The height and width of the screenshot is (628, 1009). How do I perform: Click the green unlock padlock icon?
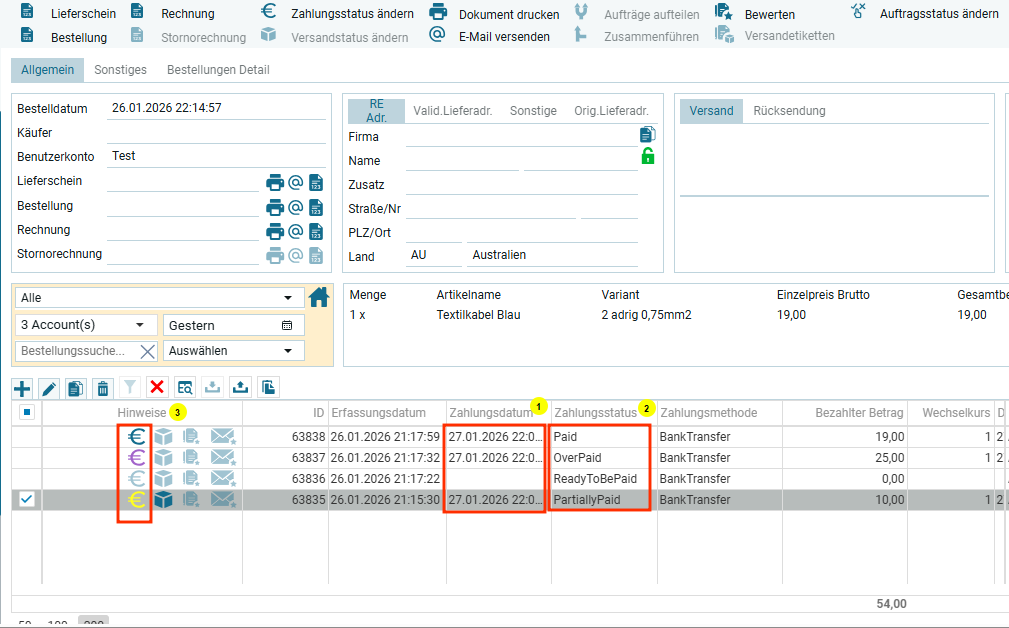click(x=648, y=156)
